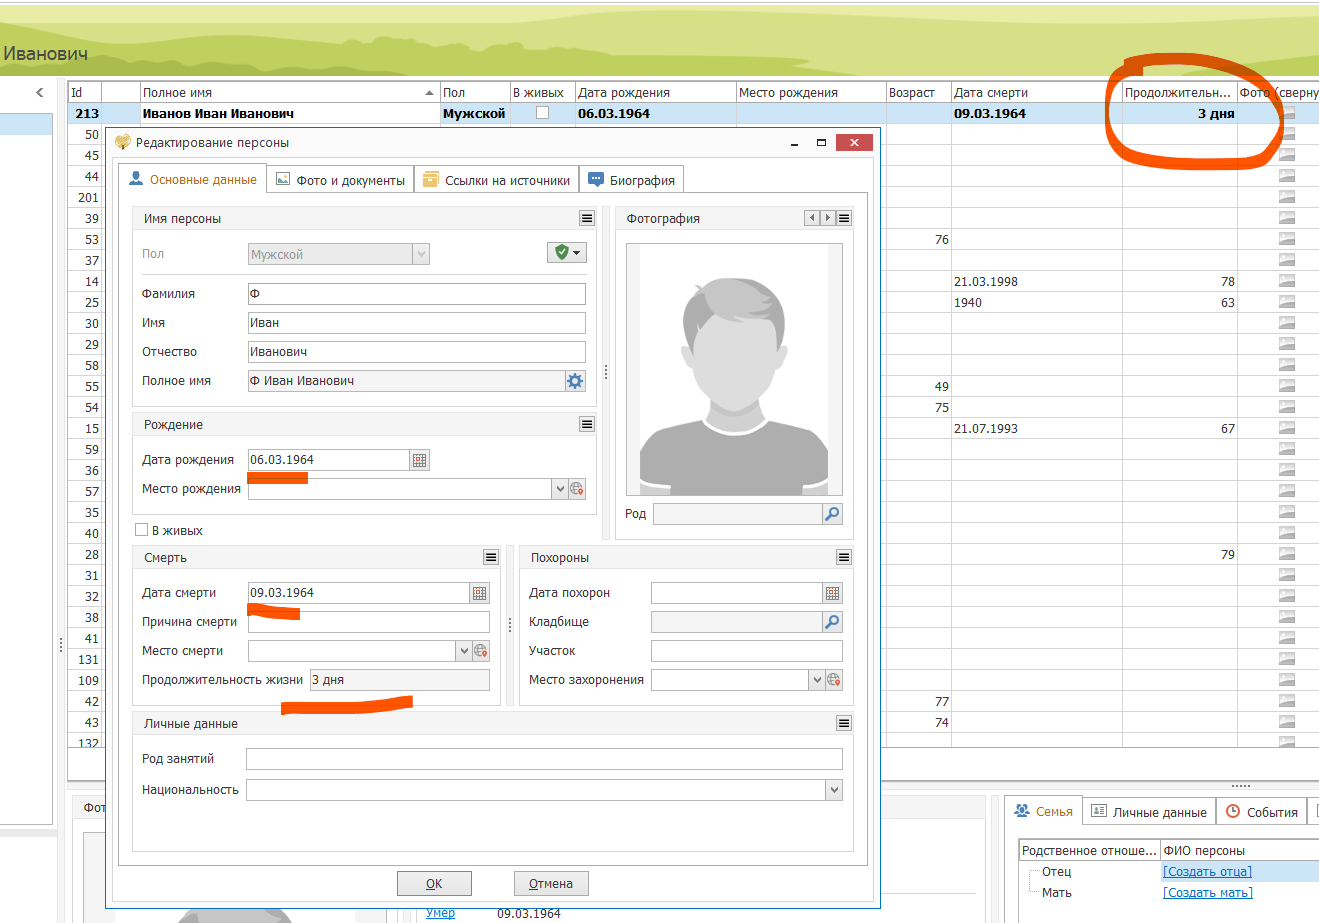Expand the Пол gender dropdown

tap(421, 254)
